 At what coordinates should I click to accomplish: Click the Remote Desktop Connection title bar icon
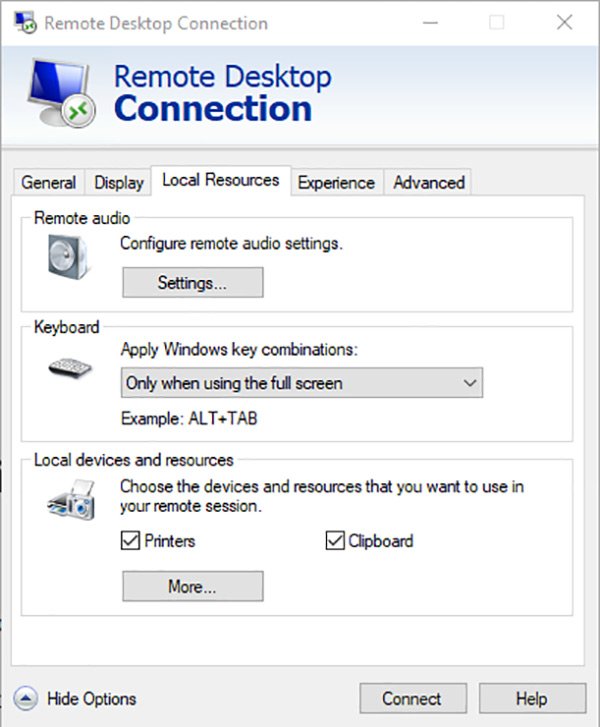(x=27, y=22)
